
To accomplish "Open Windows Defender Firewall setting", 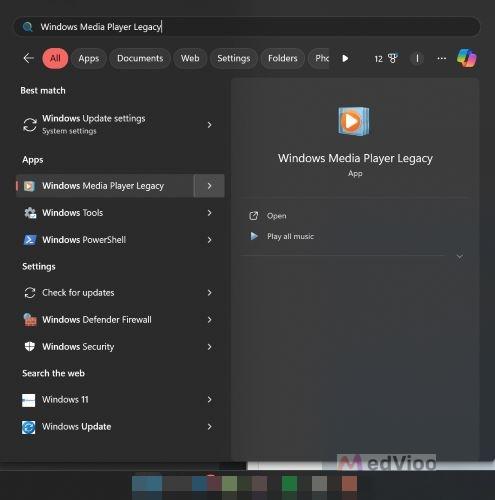I will [120, 320].
